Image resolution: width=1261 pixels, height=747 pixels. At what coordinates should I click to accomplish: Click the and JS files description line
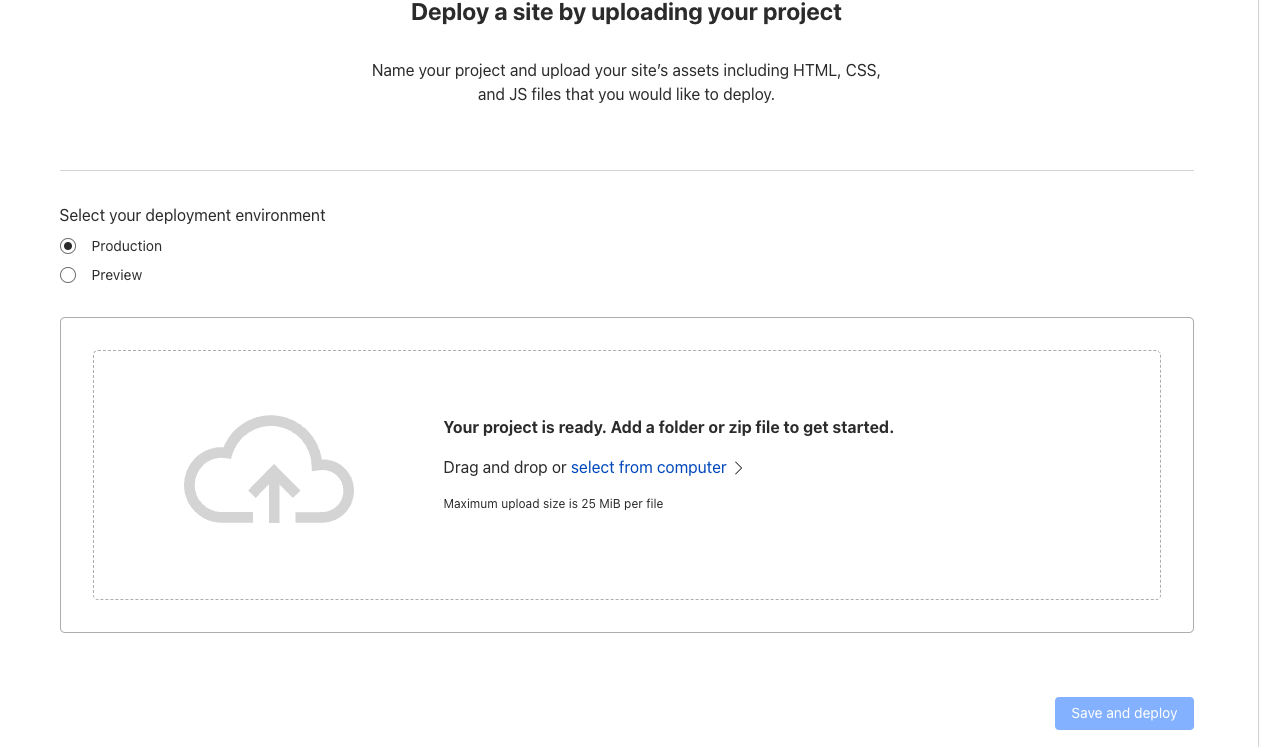click(626, 95)
